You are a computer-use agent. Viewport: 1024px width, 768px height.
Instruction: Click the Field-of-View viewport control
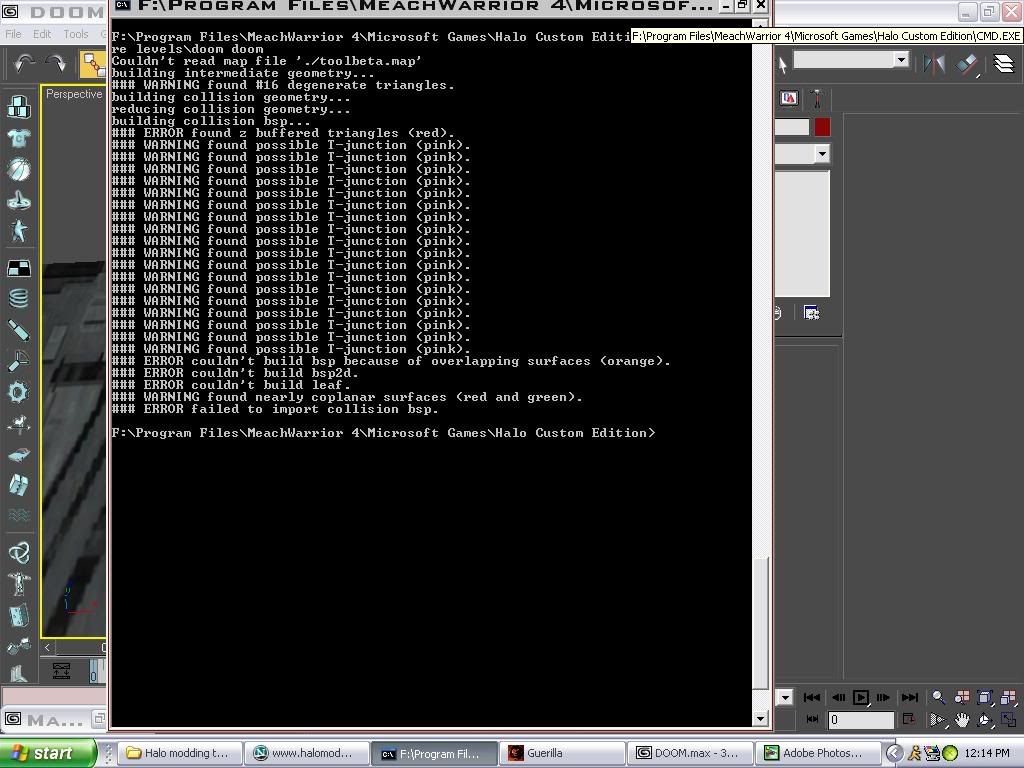point(938,720)
